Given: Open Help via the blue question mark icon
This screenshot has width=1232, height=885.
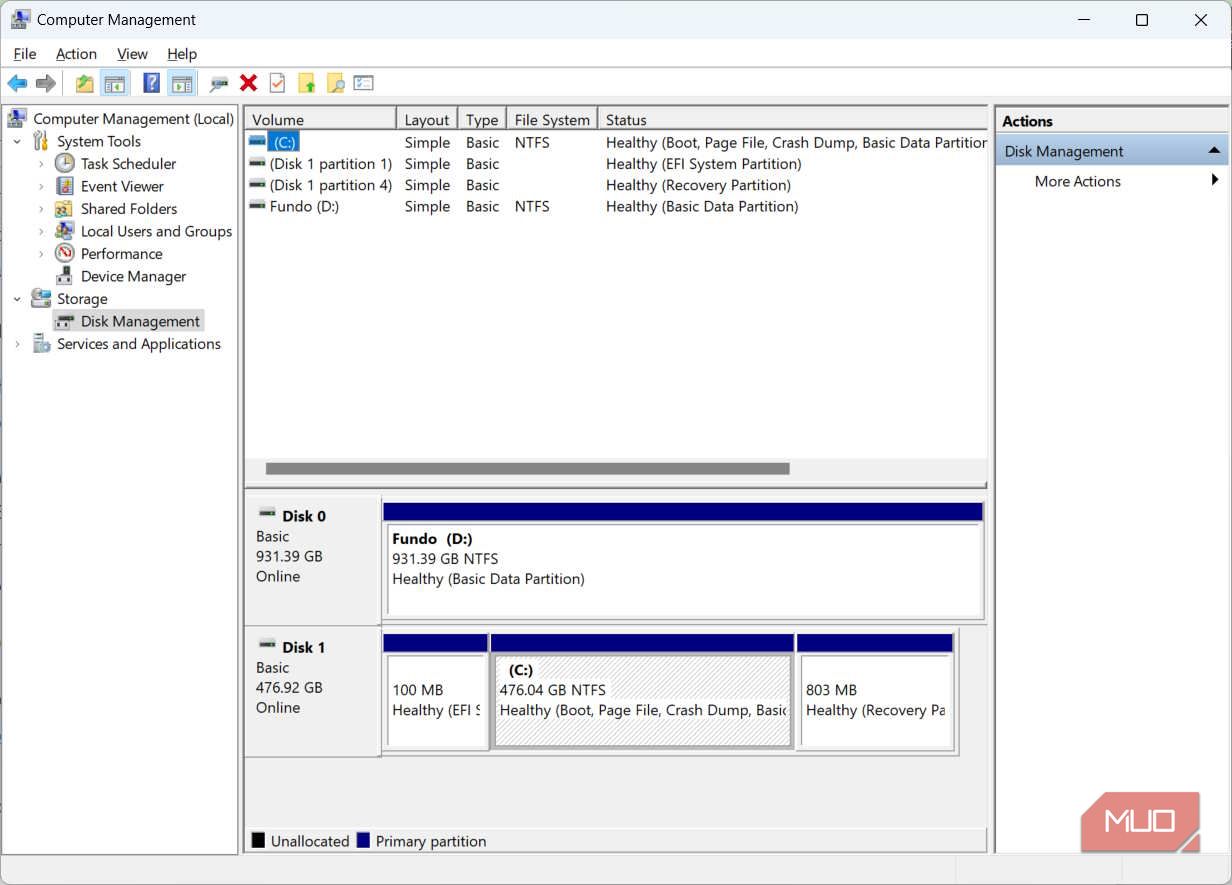Looking at the screenshot, I should (151, 83).
